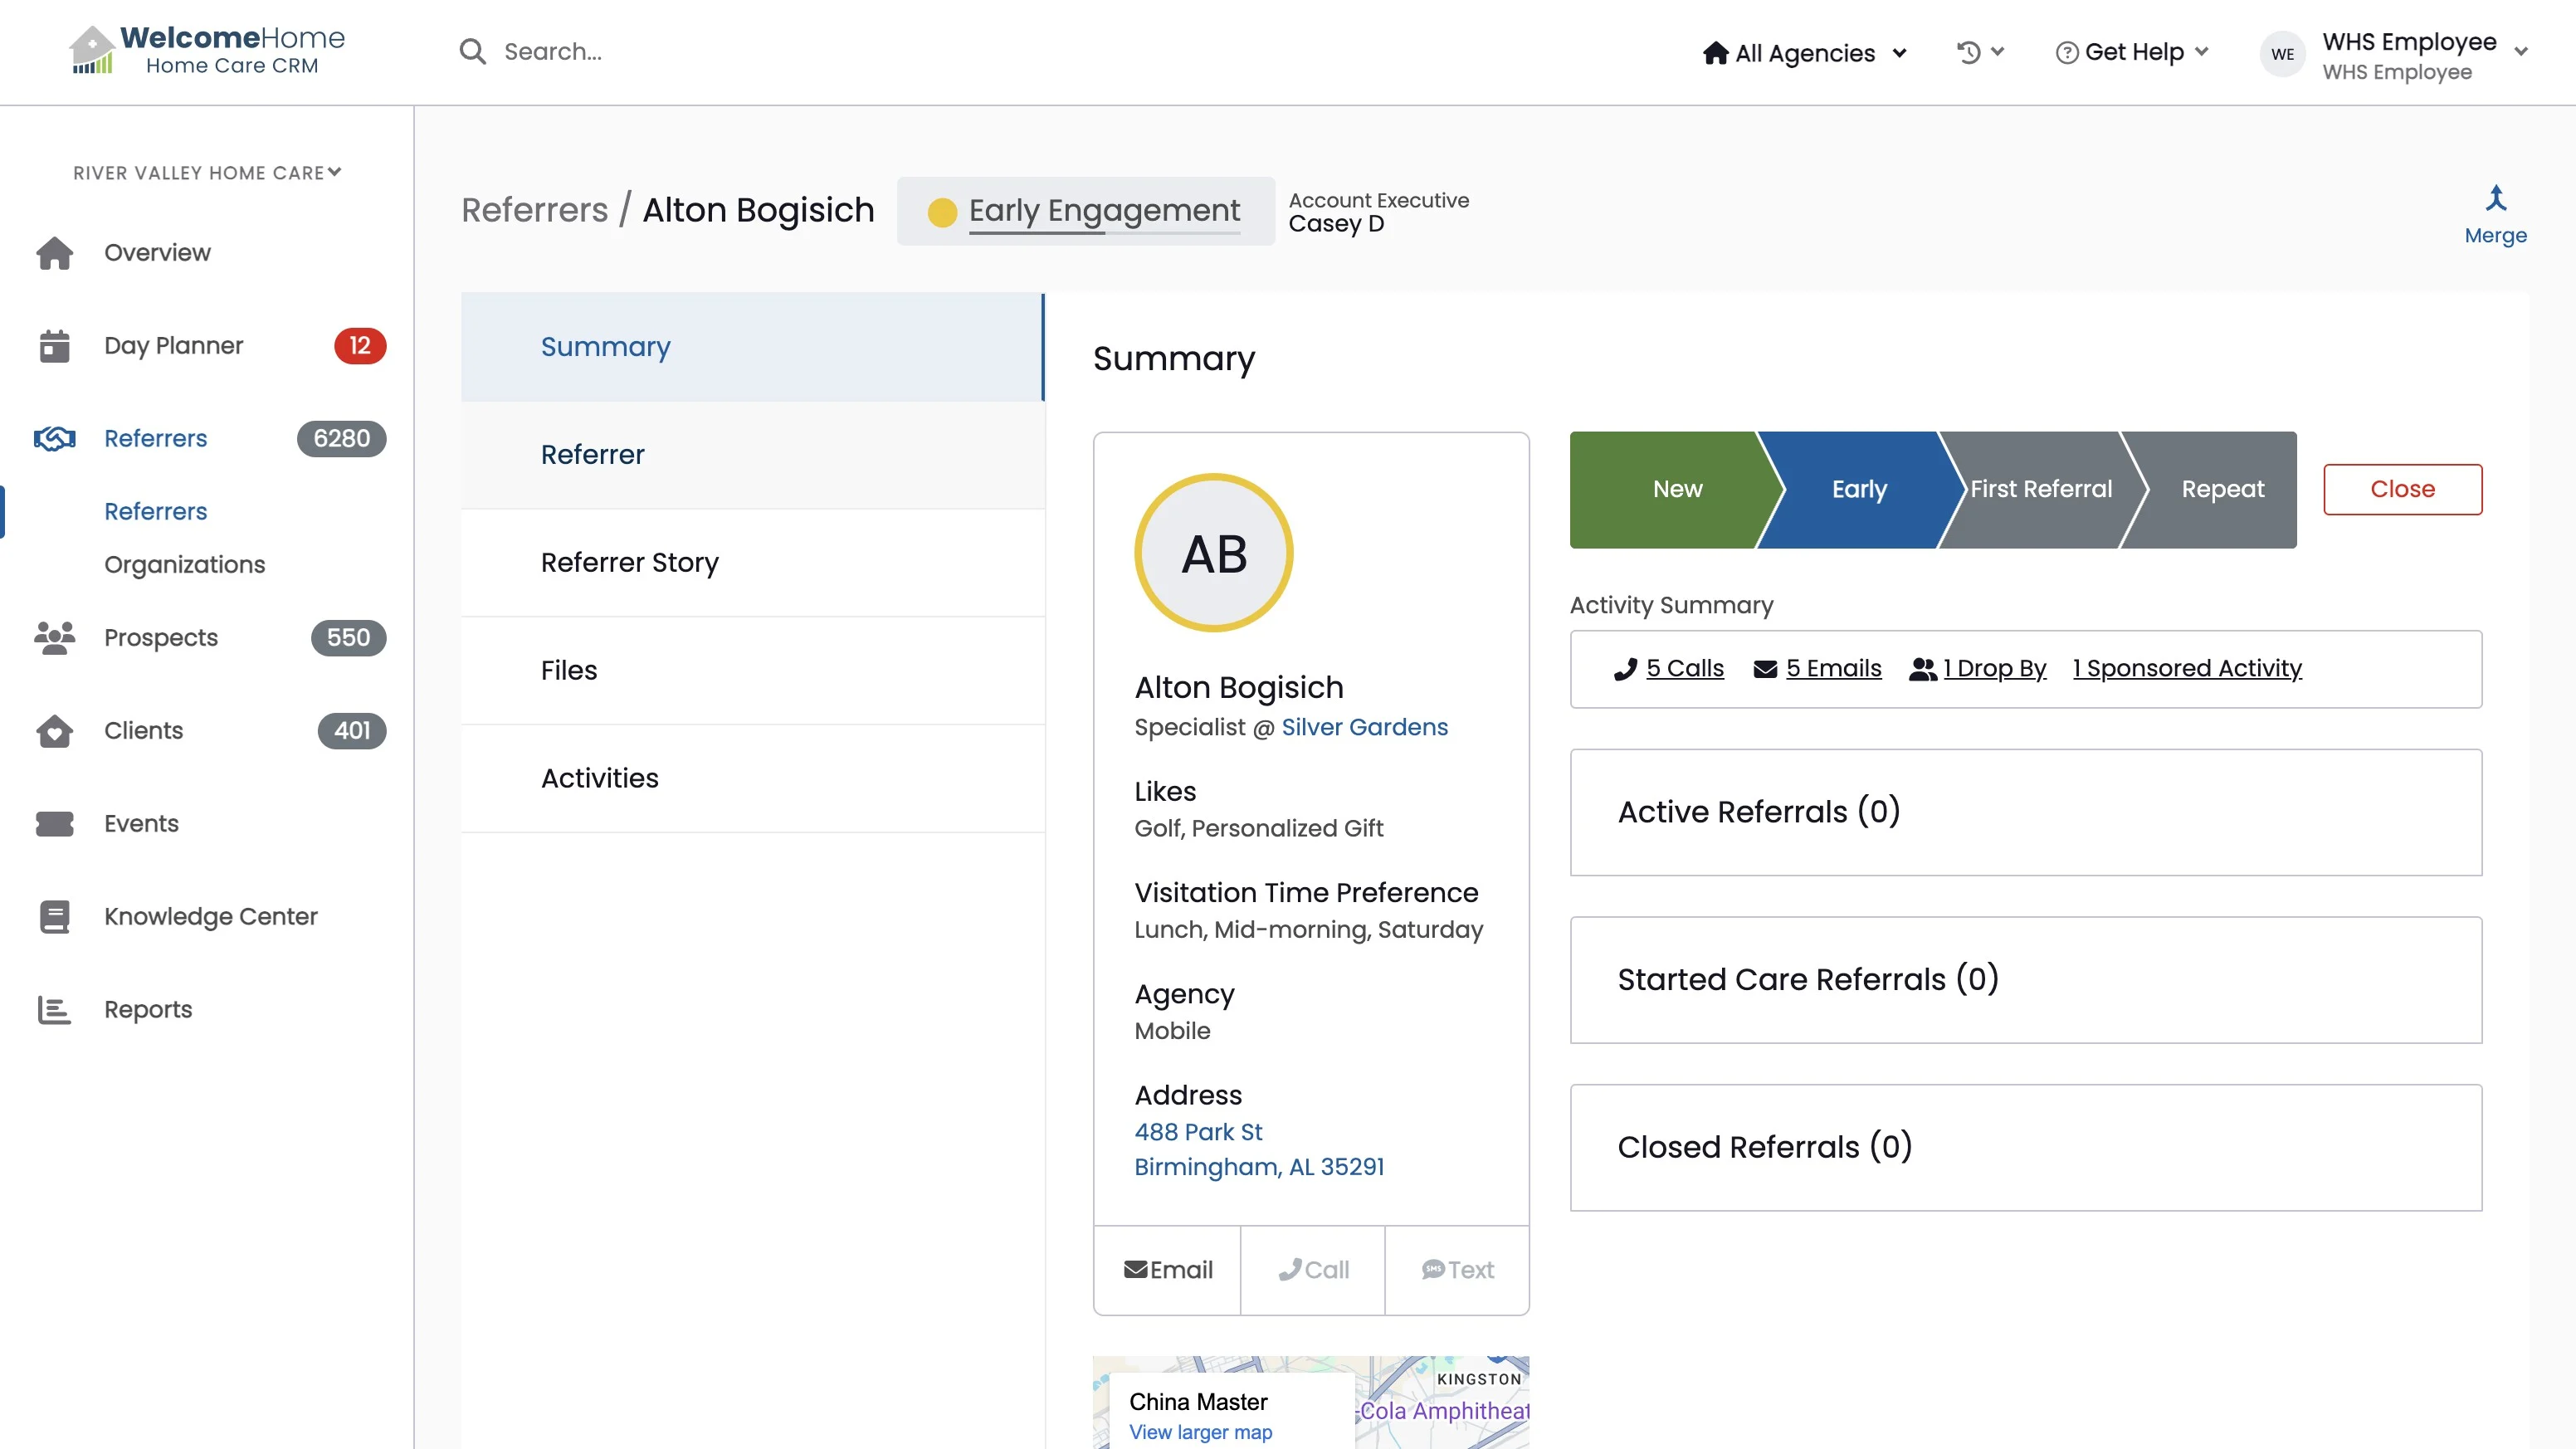The width and height of the screenshot is (2576, 1449).
Task: Open the Get Help dropdown
Action: (2132, 52)
